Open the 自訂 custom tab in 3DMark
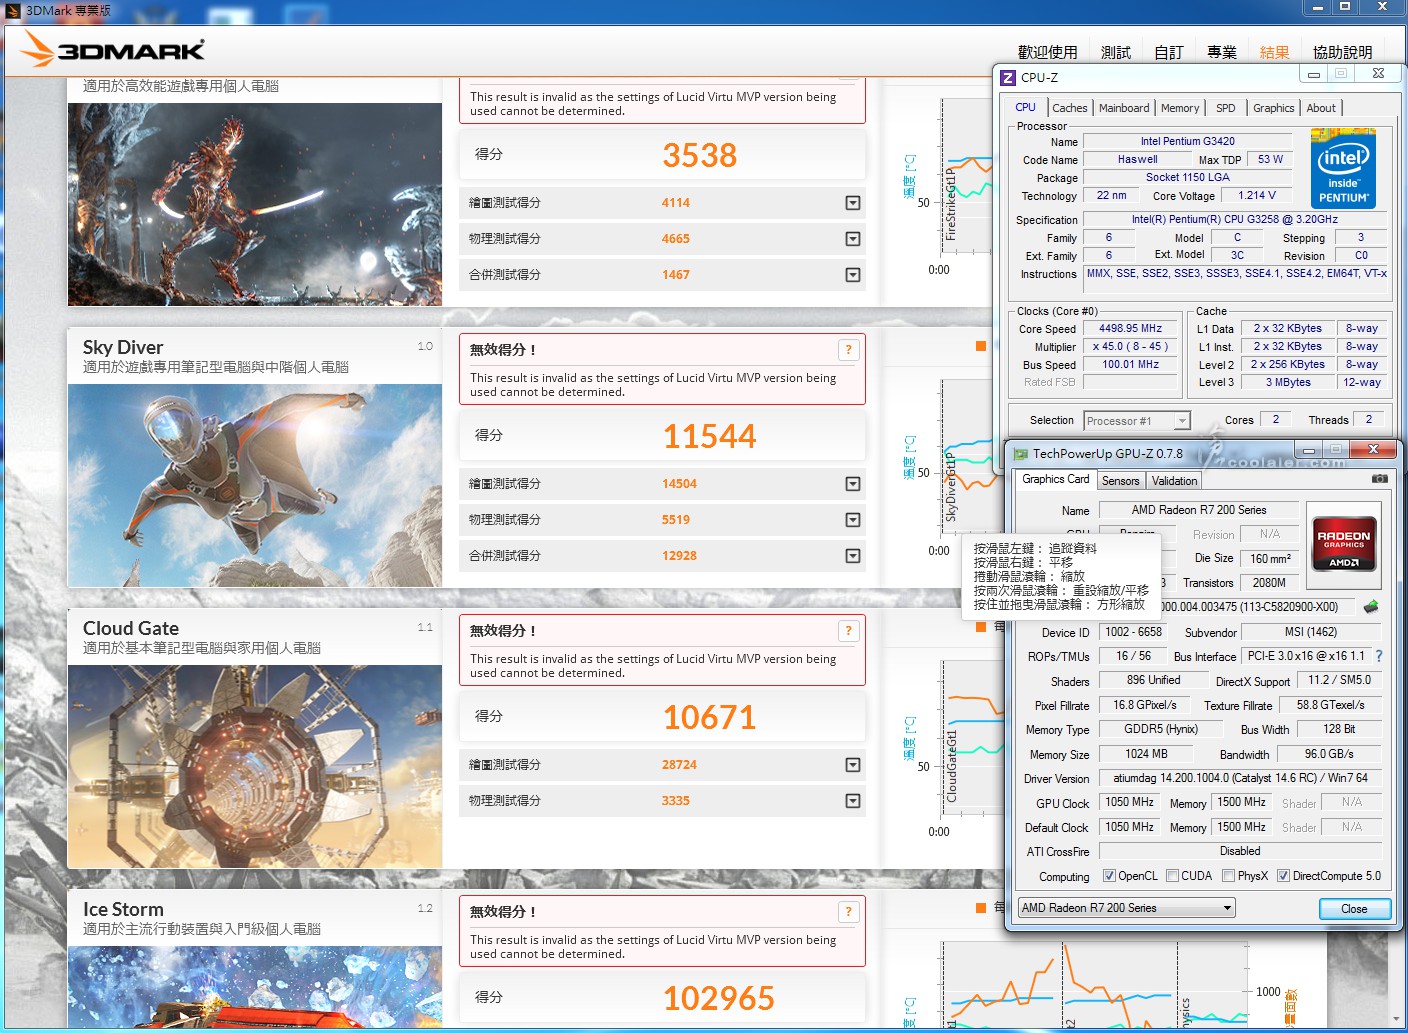 pyautogui.click(x=1169, y=52)
